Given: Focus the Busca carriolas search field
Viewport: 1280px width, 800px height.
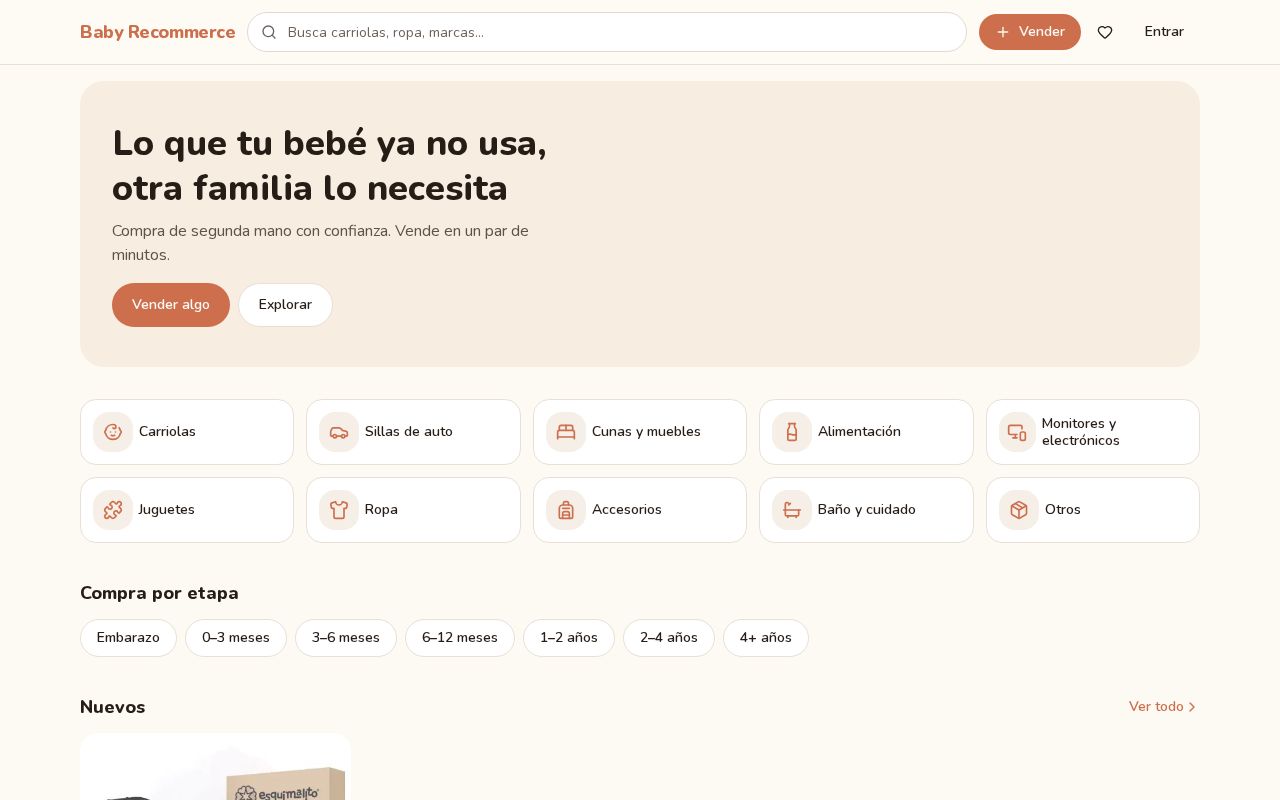Looking at the screenshot, I should 607,32.
